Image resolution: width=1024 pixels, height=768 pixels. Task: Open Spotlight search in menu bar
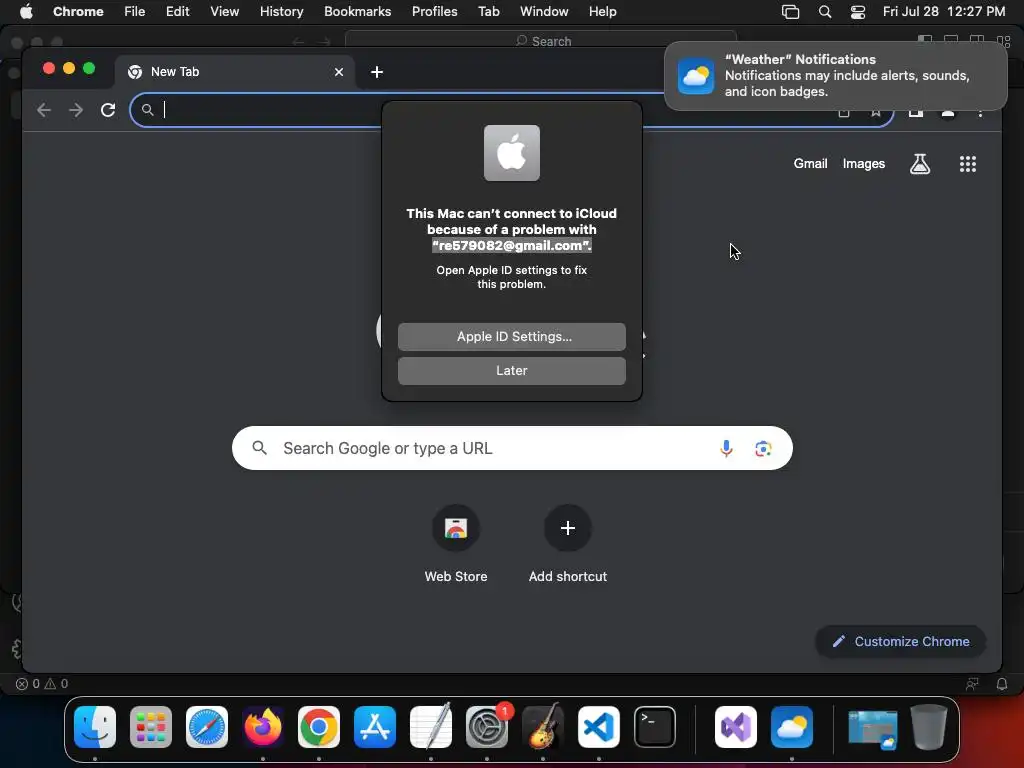click(x=825, y=12)
